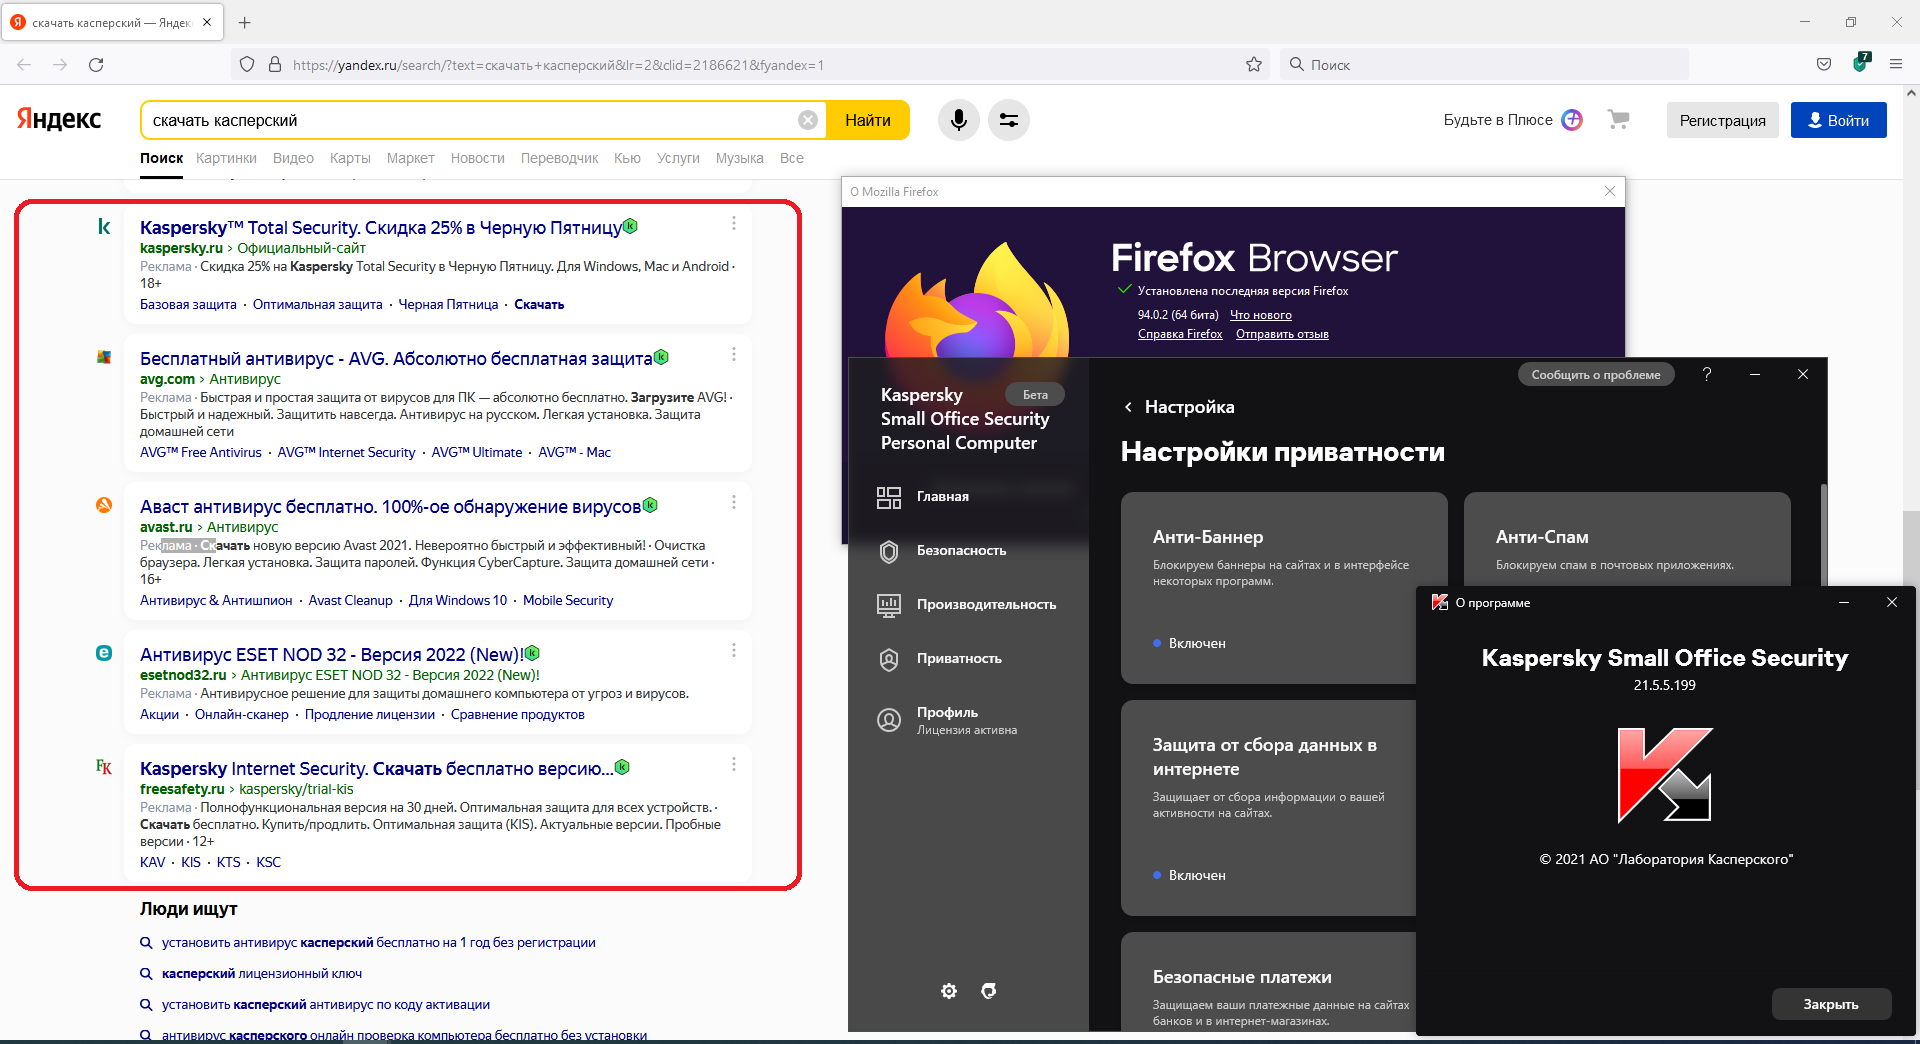Open Защита от сбора данных card
Viewport: 1920px width, 1044px height.
click(1269, 808)
